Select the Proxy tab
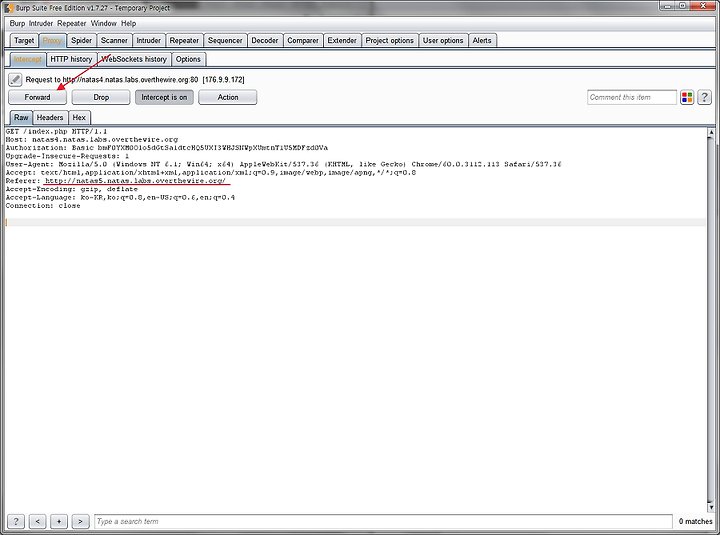The image size is (720, 535). 52,40
